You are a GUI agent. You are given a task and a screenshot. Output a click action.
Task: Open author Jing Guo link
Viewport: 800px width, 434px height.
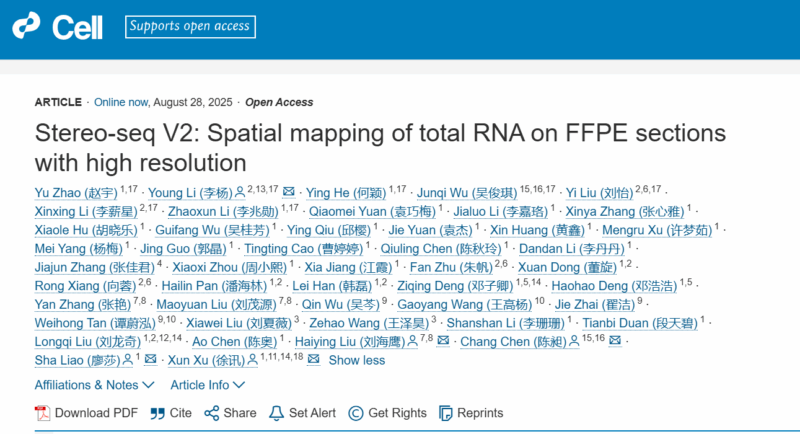(183, 249)
